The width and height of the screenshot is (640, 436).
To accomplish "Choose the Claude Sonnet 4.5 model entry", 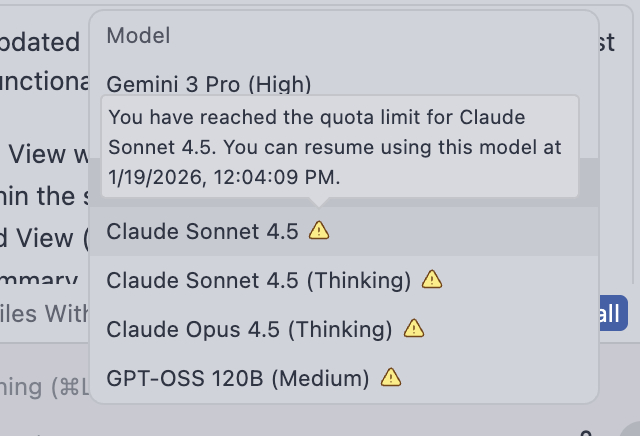I will point(203,231).
